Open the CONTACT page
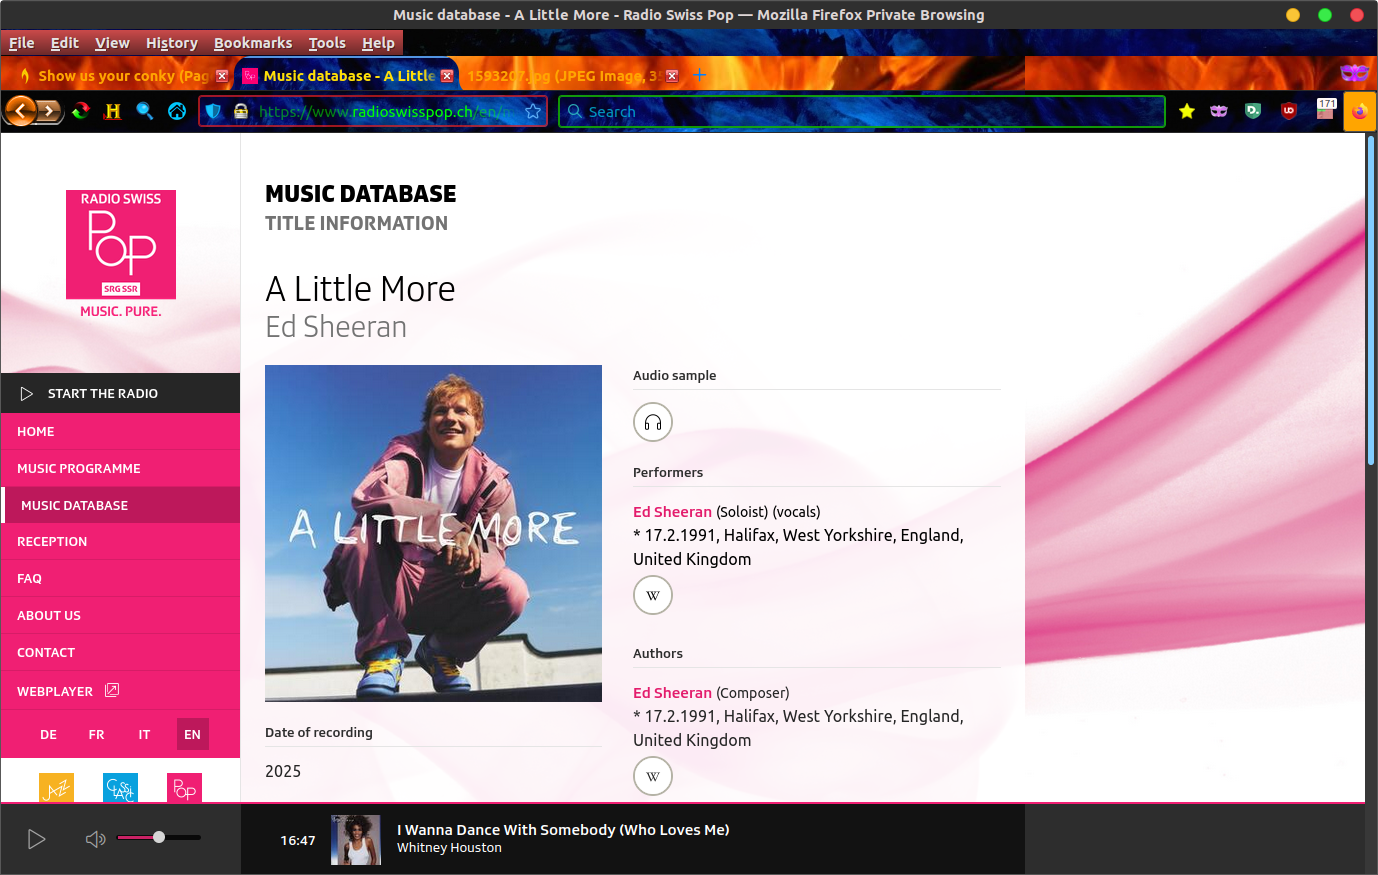The width and height of the screenshot is (1378, 875). click(120, 652)
